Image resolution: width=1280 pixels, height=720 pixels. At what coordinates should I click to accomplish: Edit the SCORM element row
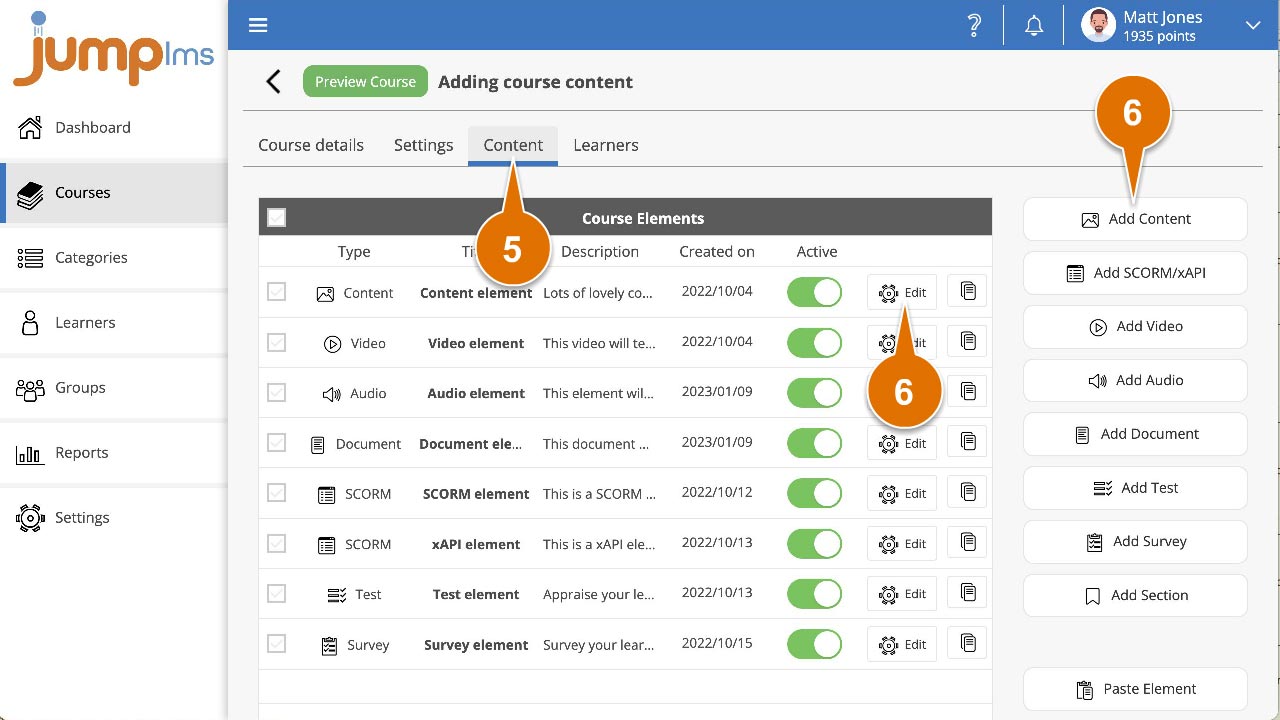[902, 493]
